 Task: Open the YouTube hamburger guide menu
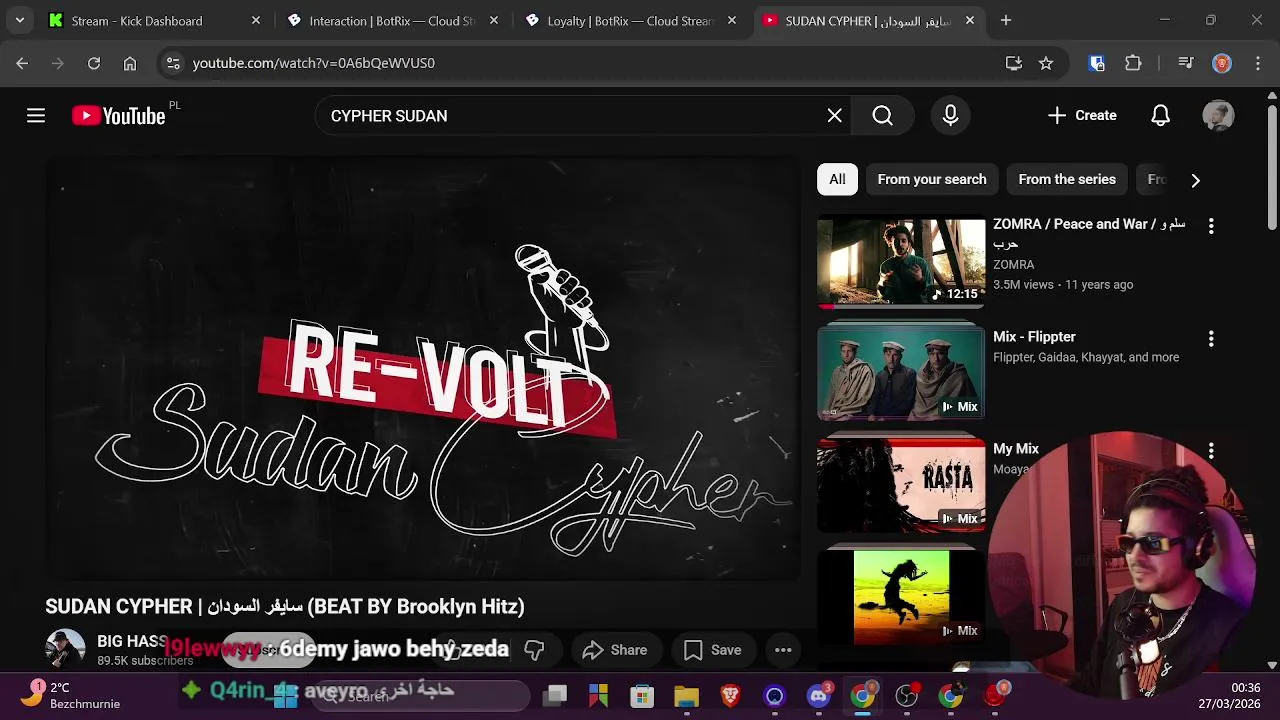tap(36, 116)
